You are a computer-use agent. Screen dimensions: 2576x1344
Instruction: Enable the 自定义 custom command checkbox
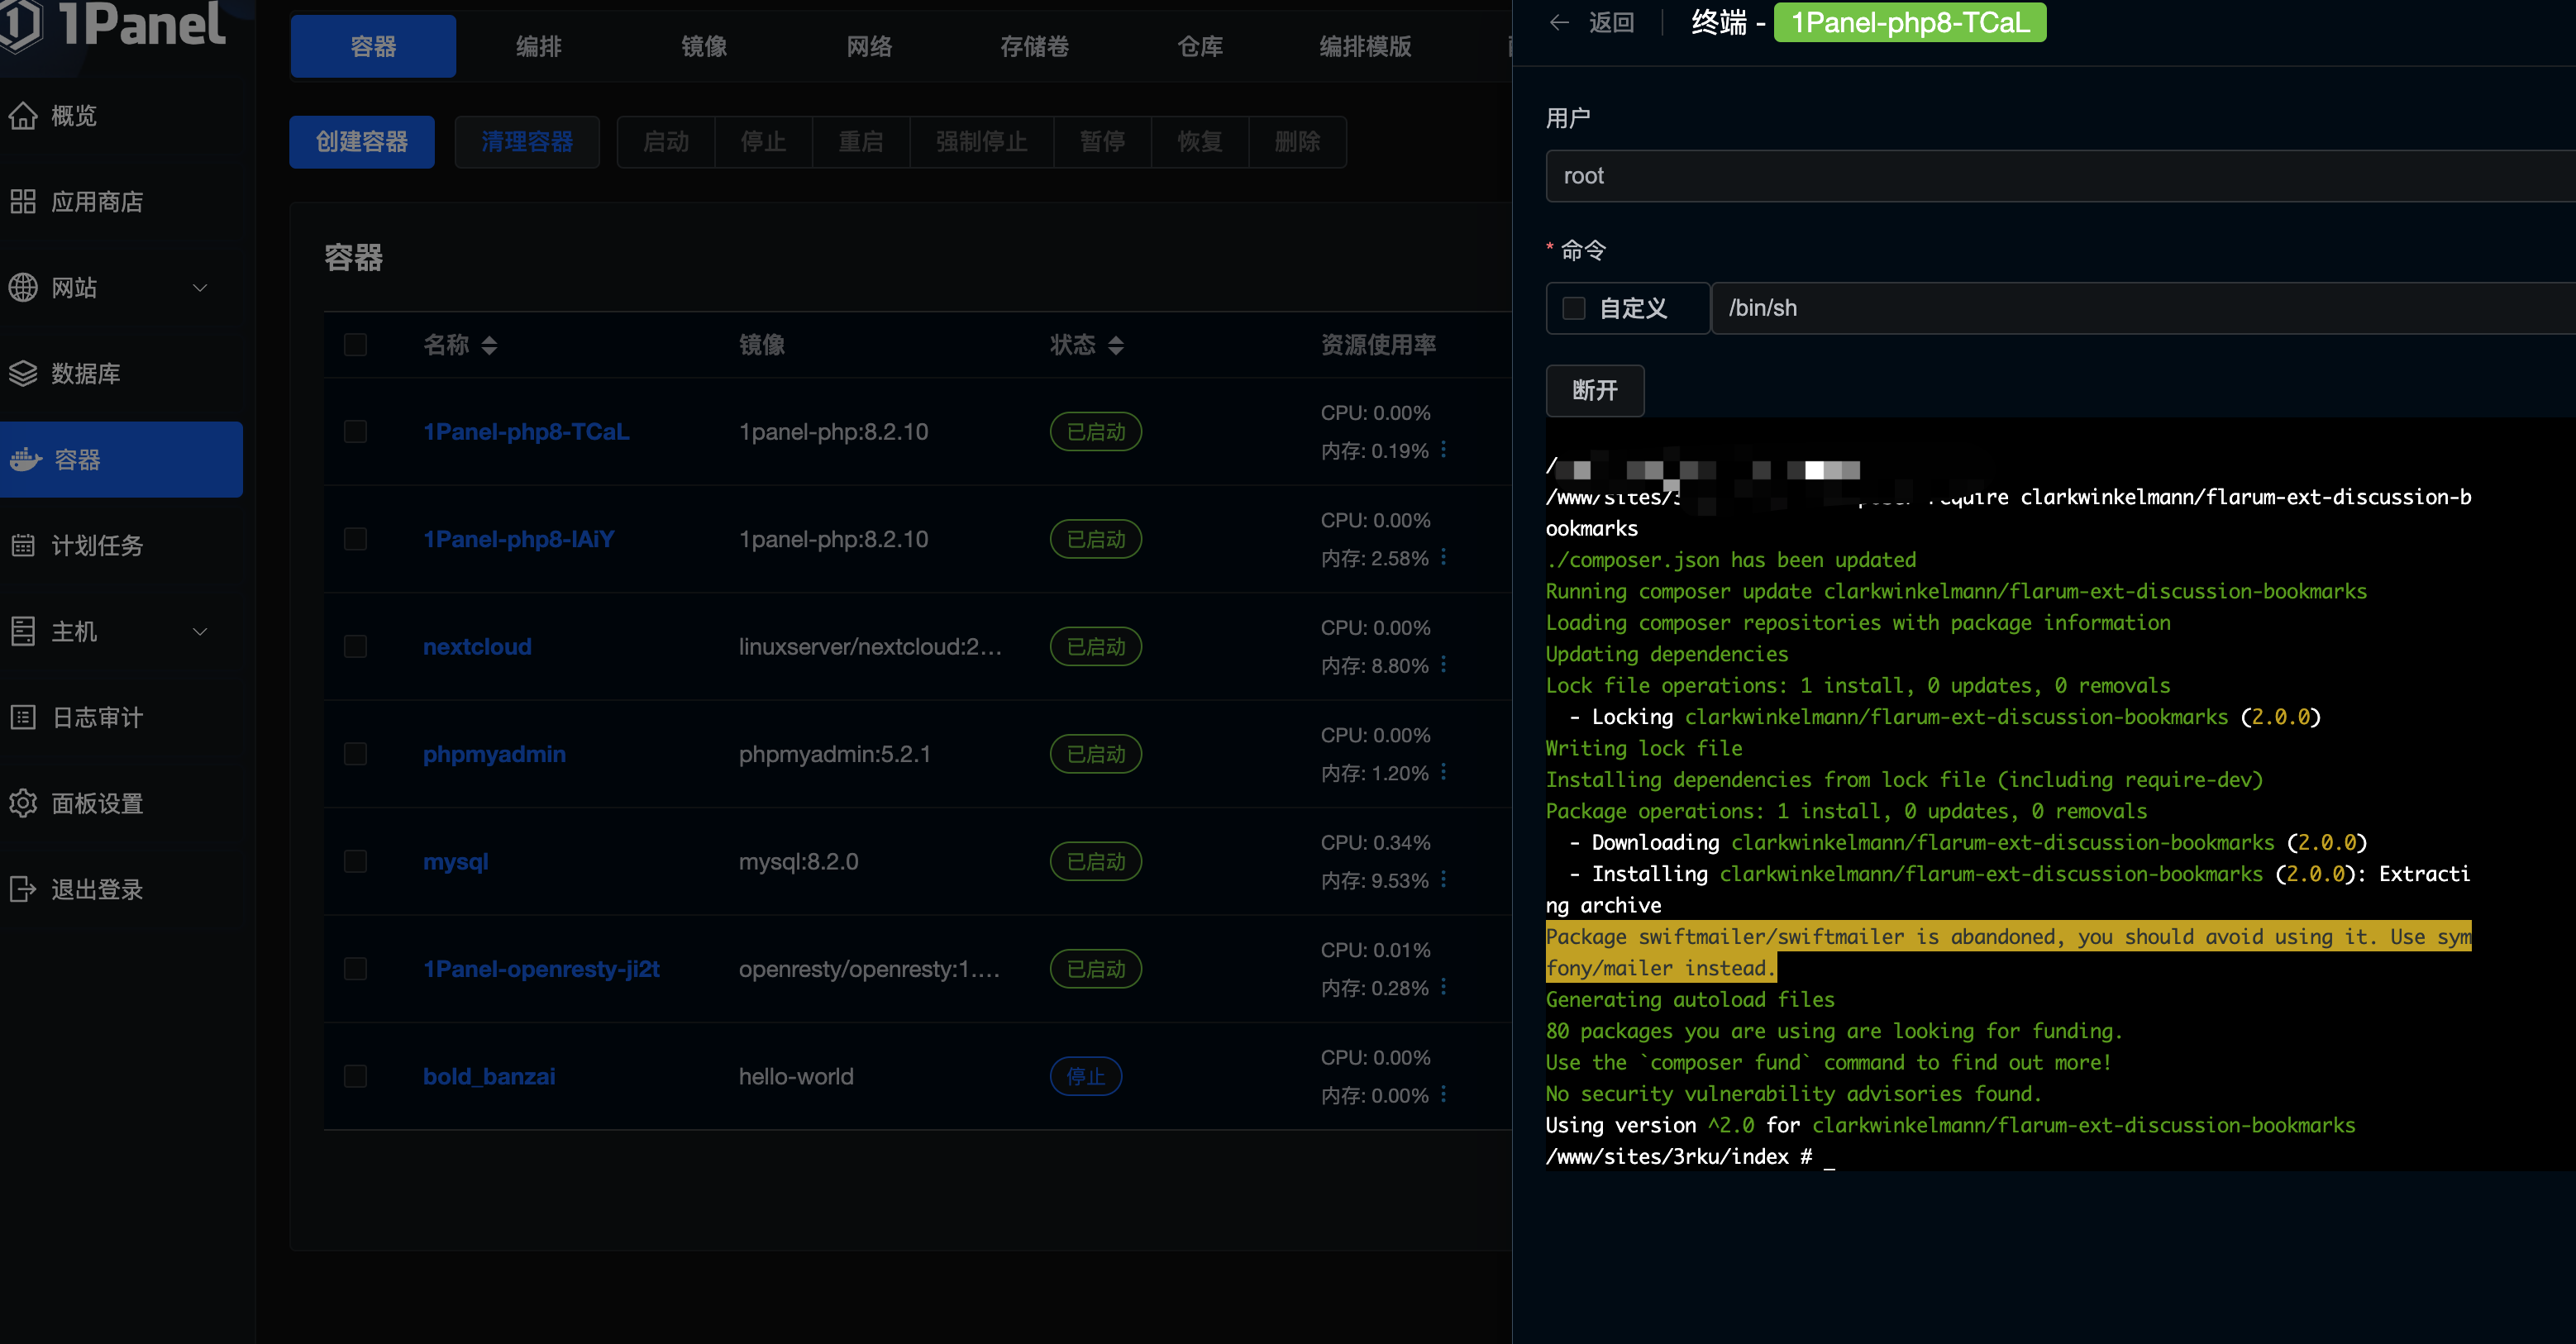coord(1573,308)
